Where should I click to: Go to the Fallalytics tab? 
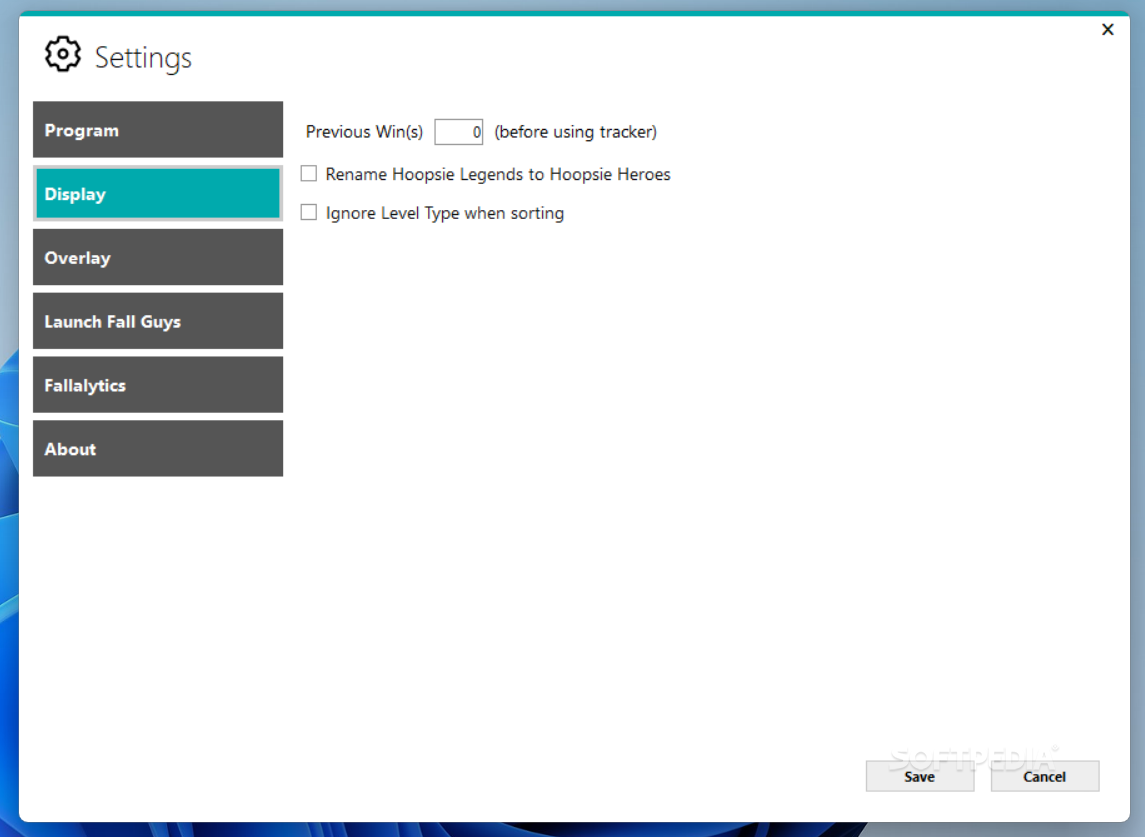click(158, 385)
